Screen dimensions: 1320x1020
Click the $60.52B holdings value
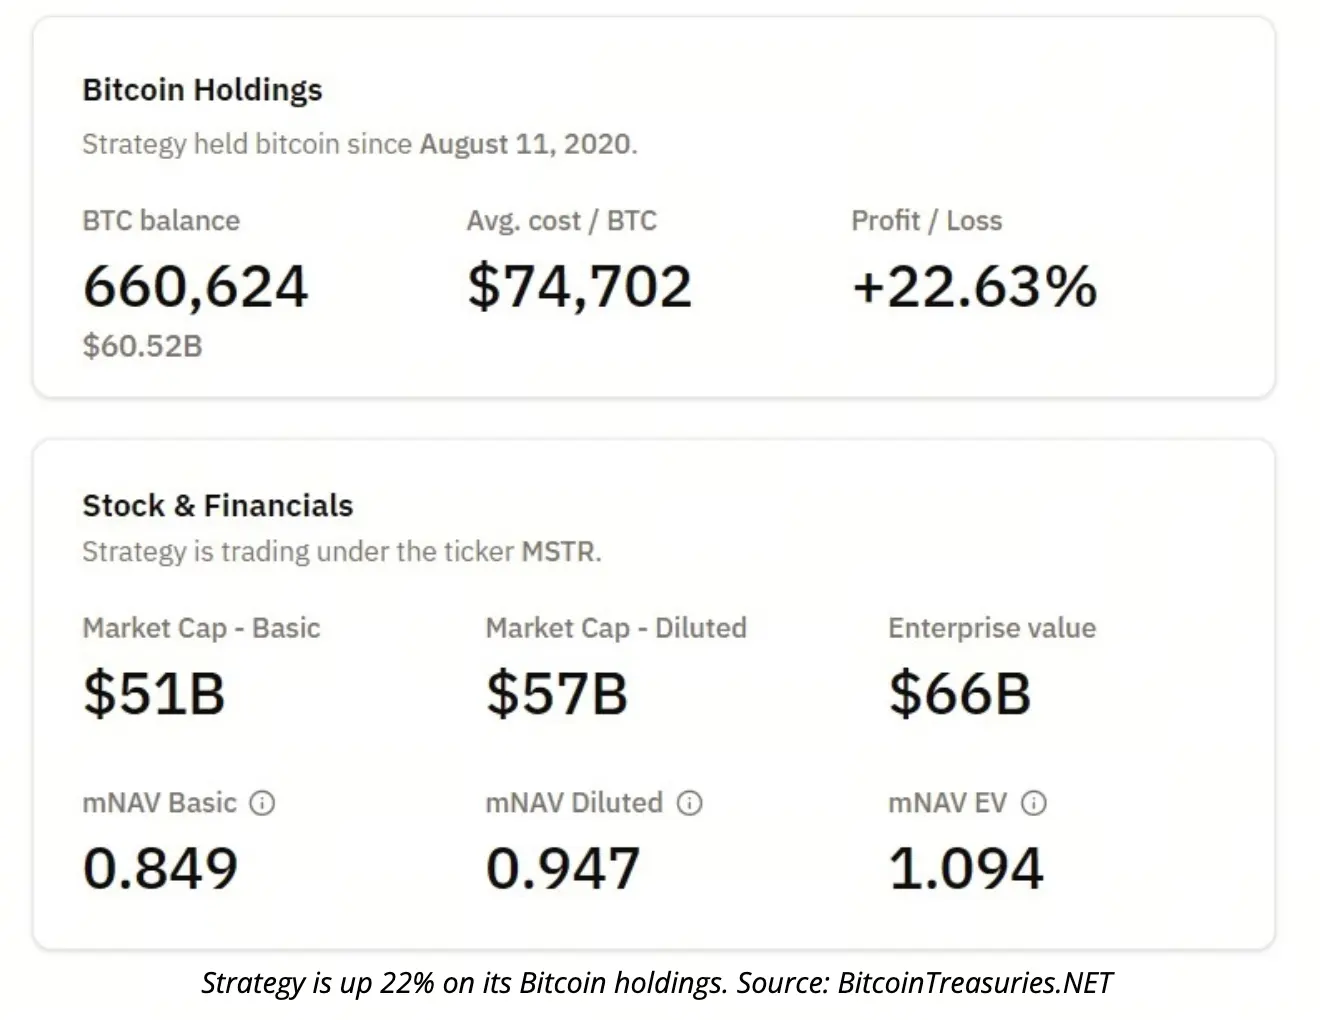point(142,346)
